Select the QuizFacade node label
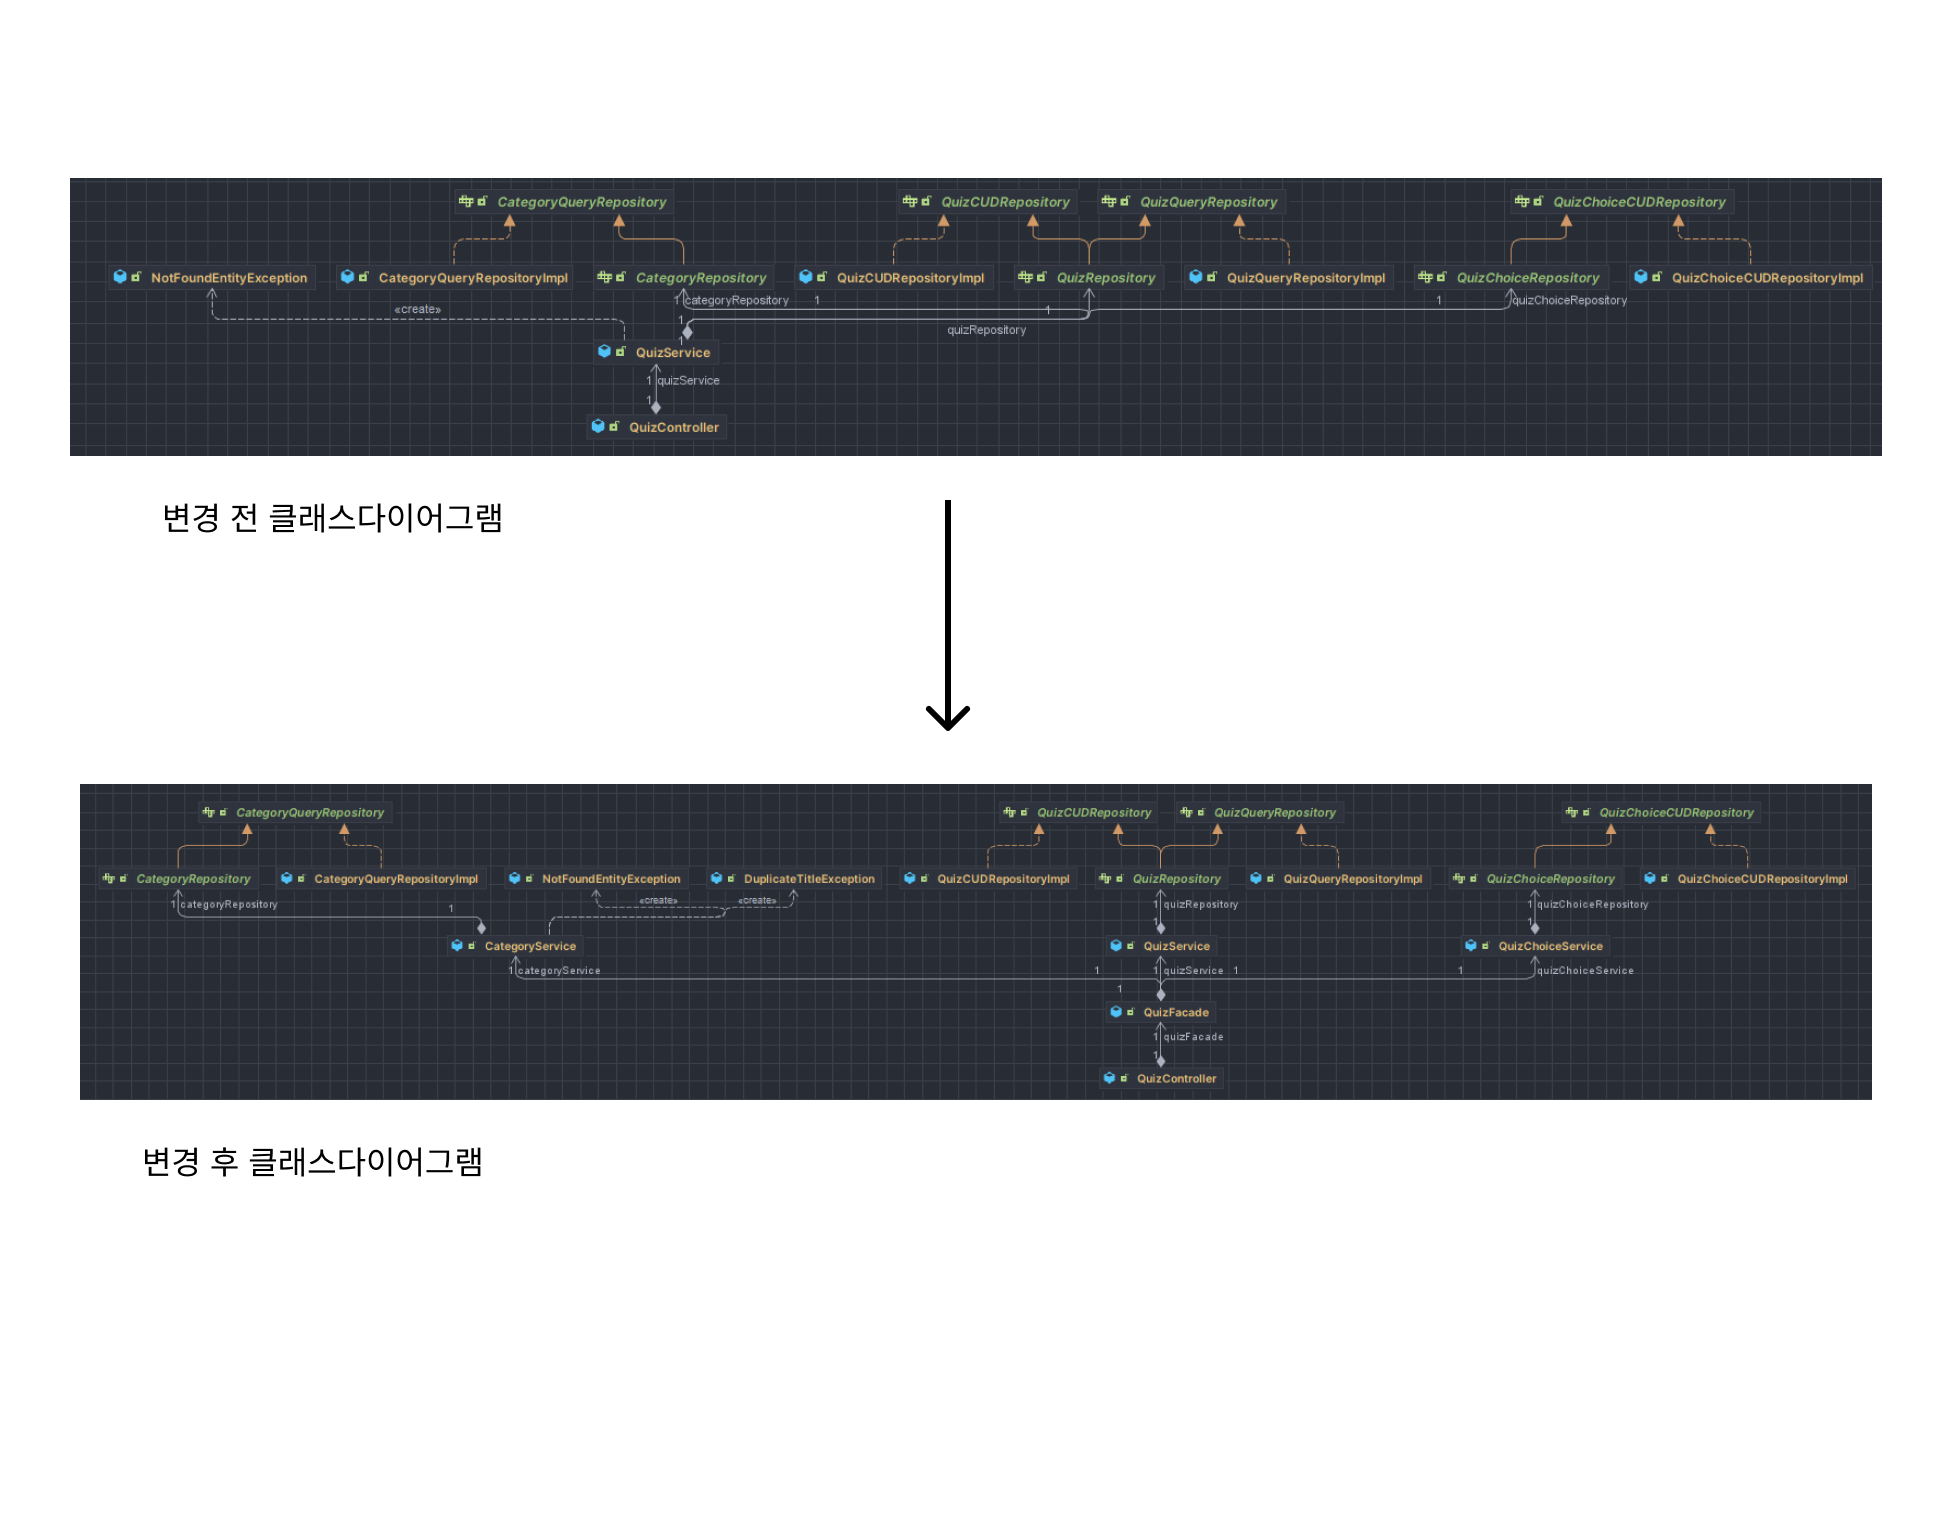 point(1176,1012)
